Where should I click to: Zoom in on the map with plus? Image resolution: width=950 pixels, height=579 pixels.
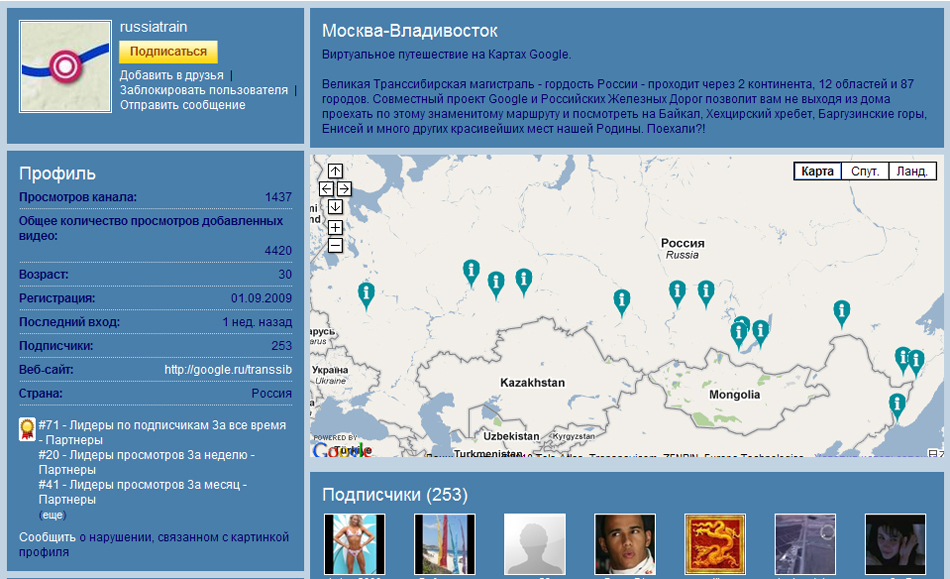[x=335, y=227]
